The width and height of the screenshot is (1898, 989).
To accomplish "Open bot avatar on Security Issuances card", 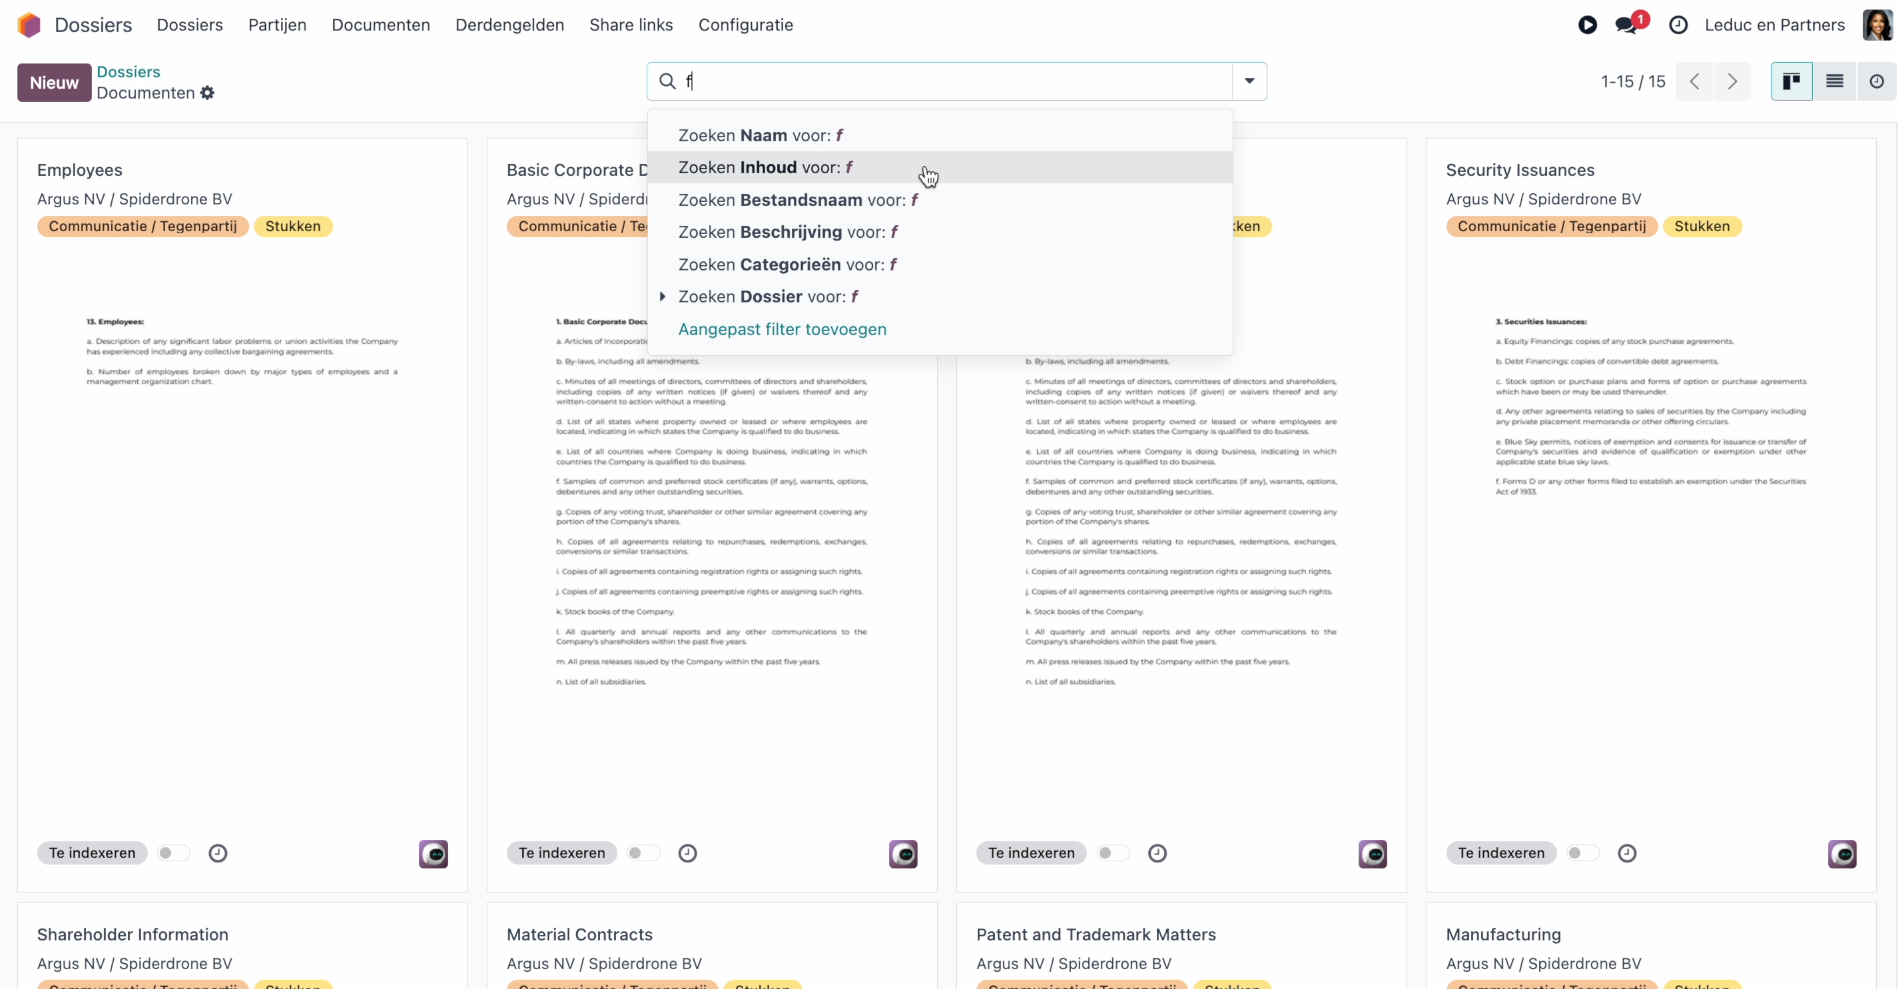I will (1842, 854).
